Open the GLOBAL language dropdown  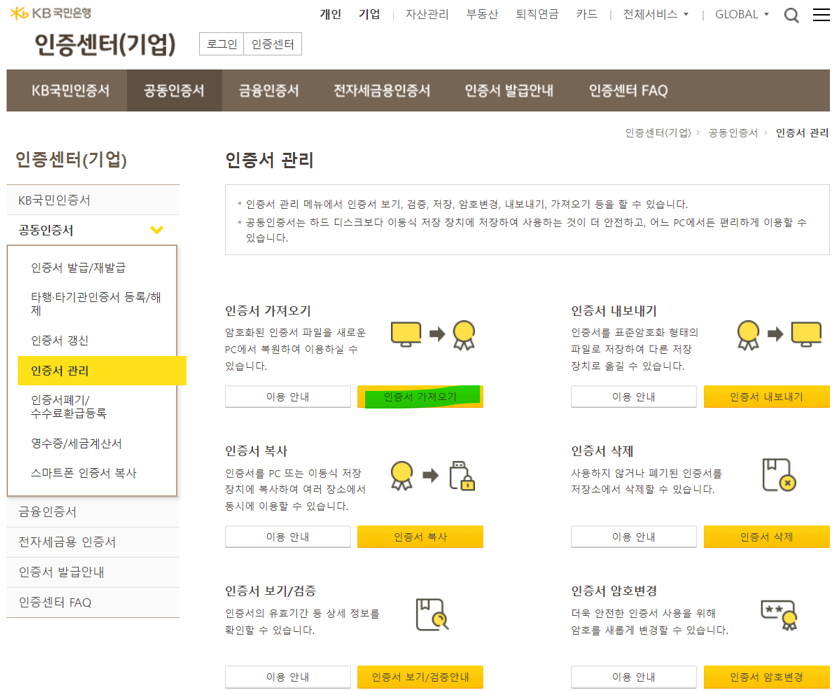point(742,15)
